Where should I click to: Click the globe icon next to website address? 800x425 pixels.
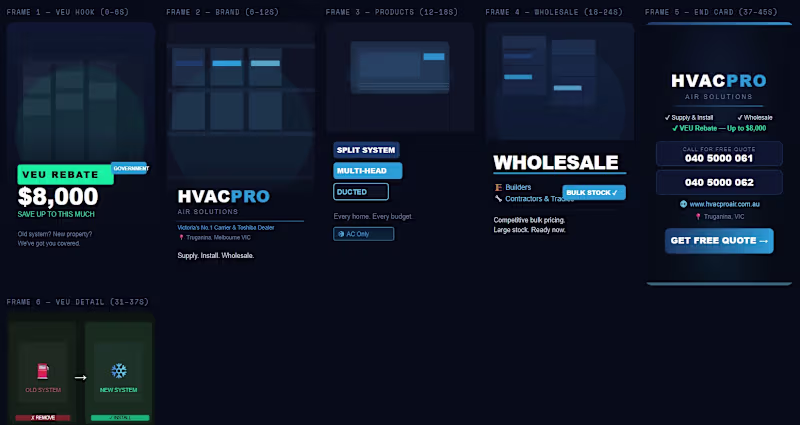pyautogui.click(x=683, y=204)
